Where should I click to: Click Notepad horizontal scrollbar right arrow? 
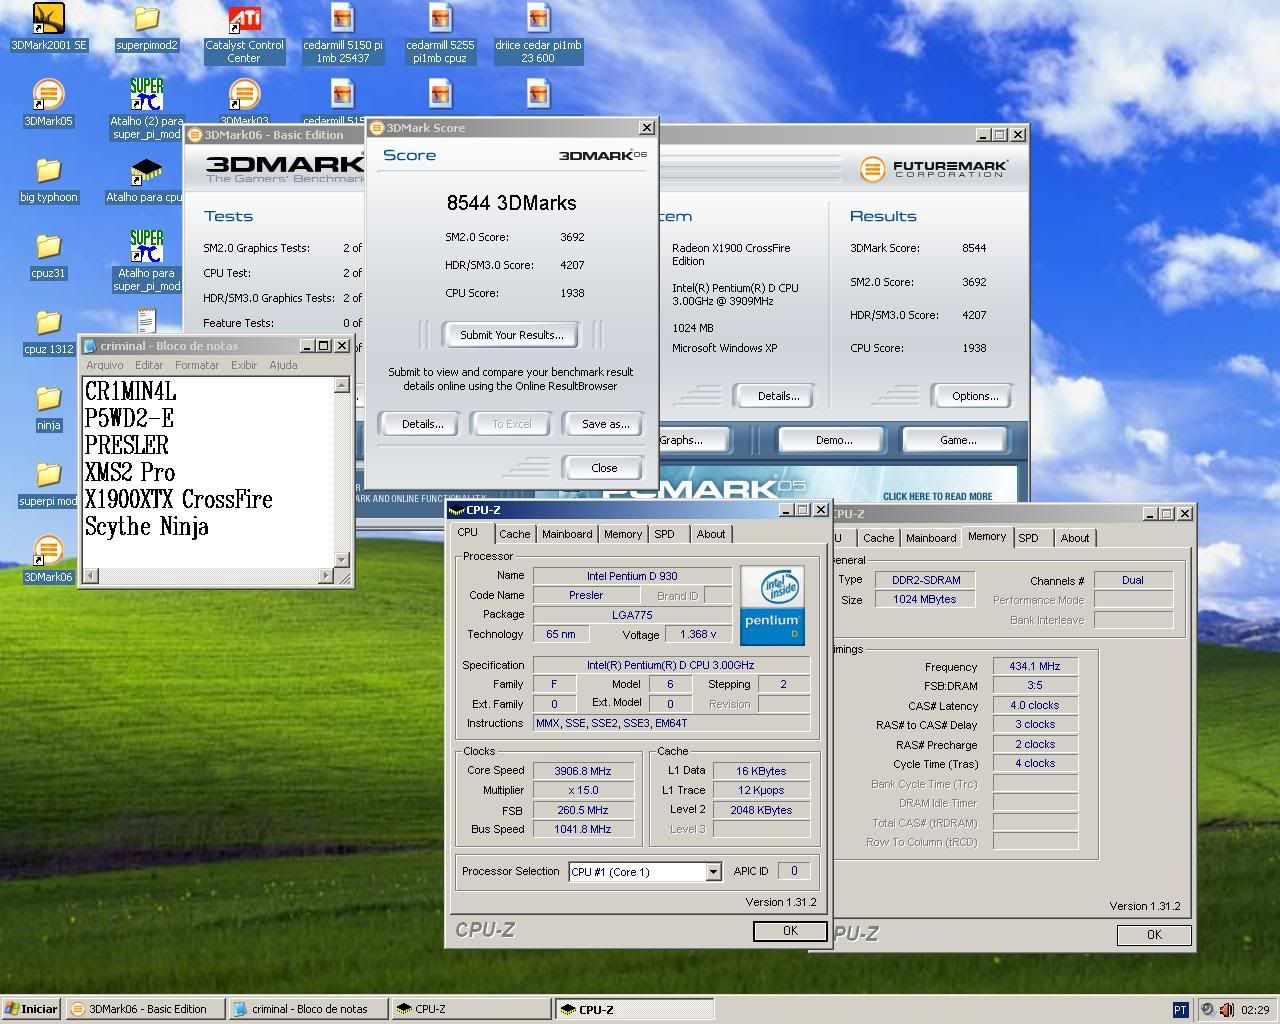click(x=326, y=576)
